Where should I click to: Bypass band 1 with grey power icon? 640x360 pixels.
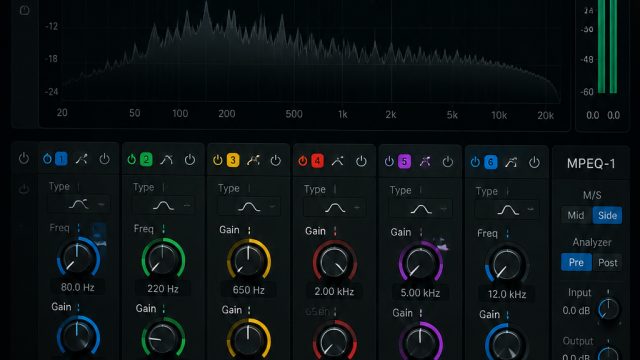104,159
